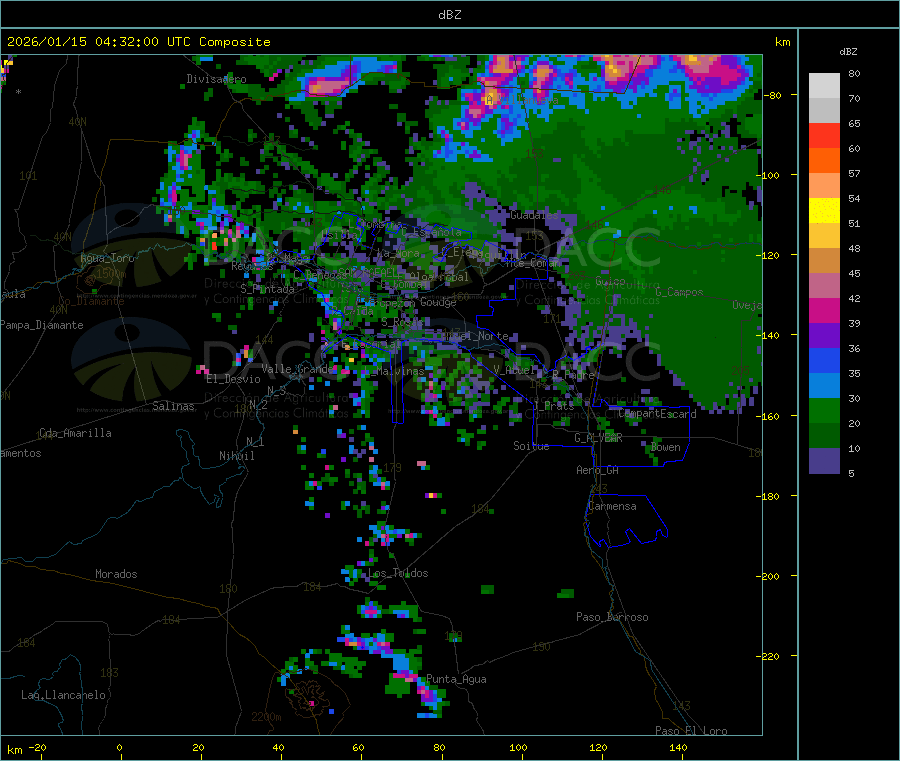
Task: Click the km unit label at bottom left
Action: click(x=14, y=750)
